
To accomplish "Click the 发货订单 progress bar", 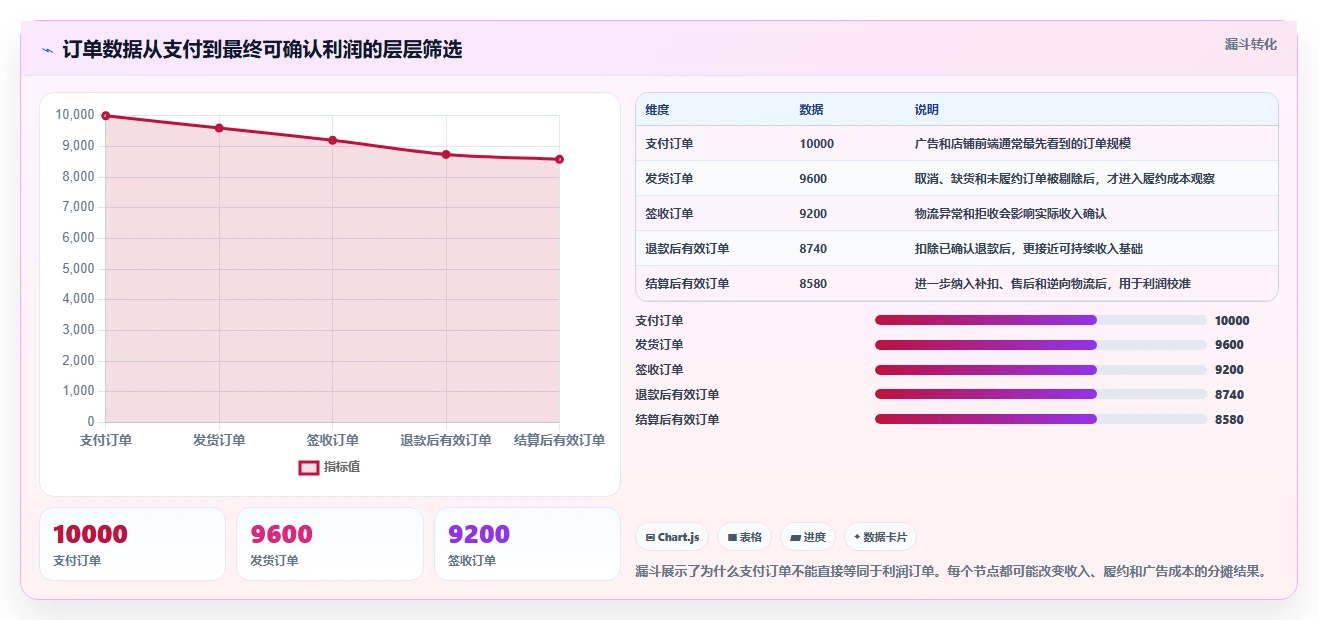I will 1041,345.
